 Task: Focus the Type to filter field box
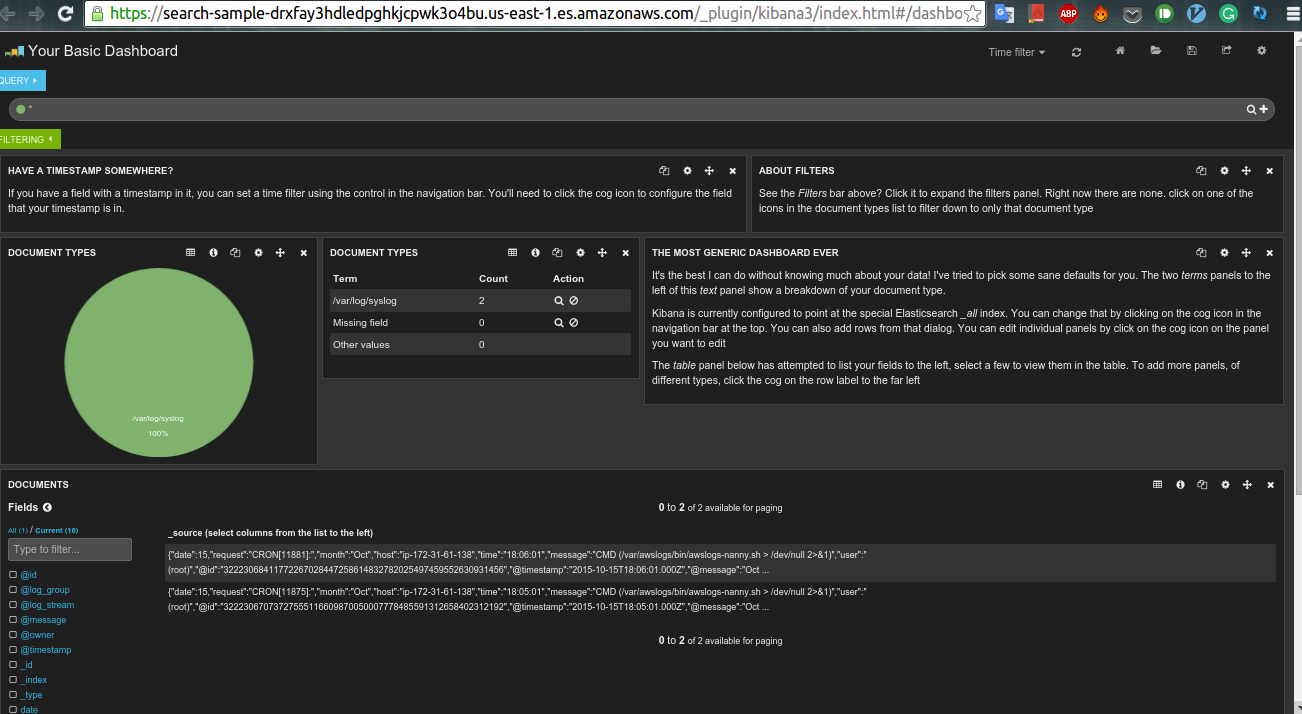point(70,549)
